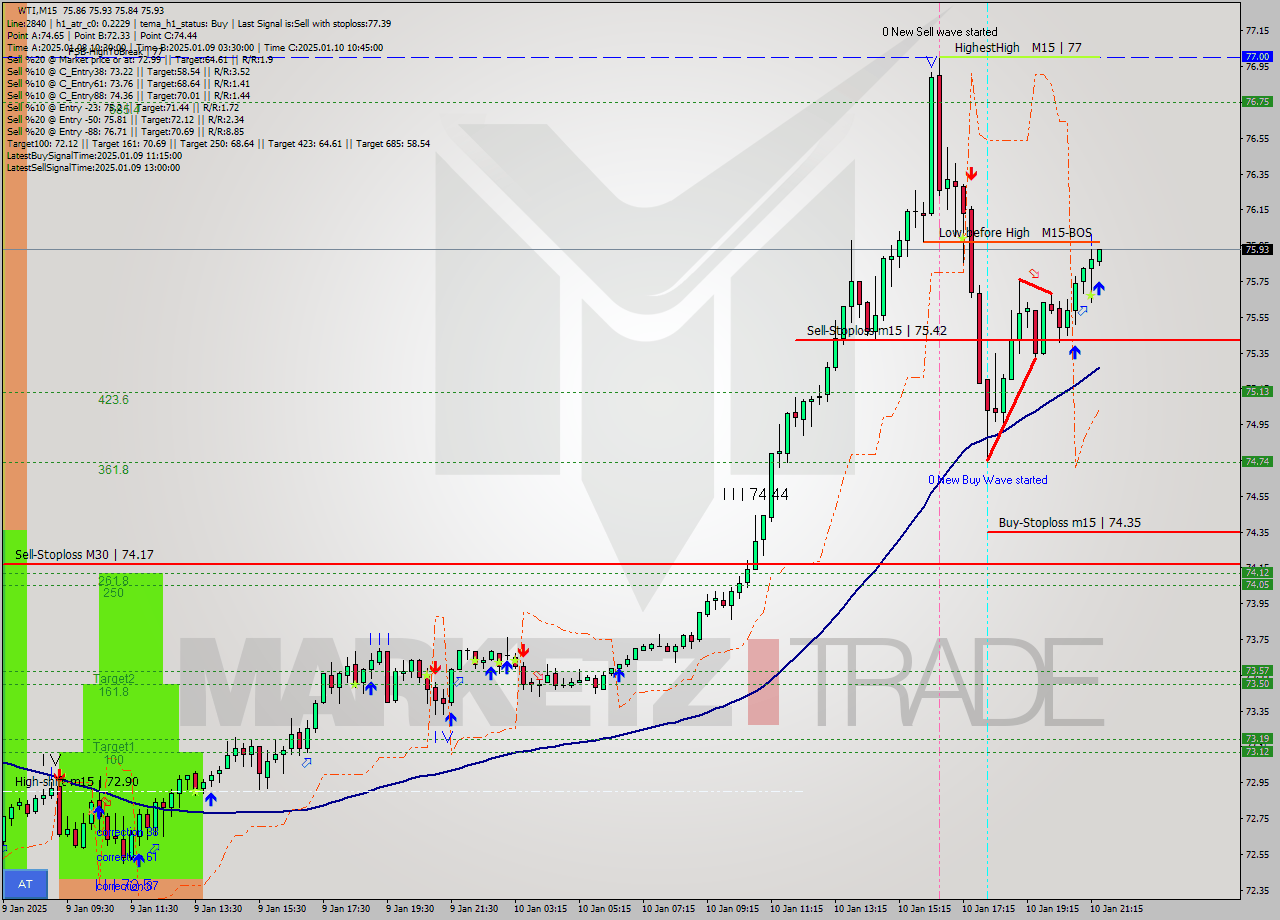Select the 'I I I 74.44' wave label
The height and width of the screenshot is (920, 1280).
coord(755,494)
